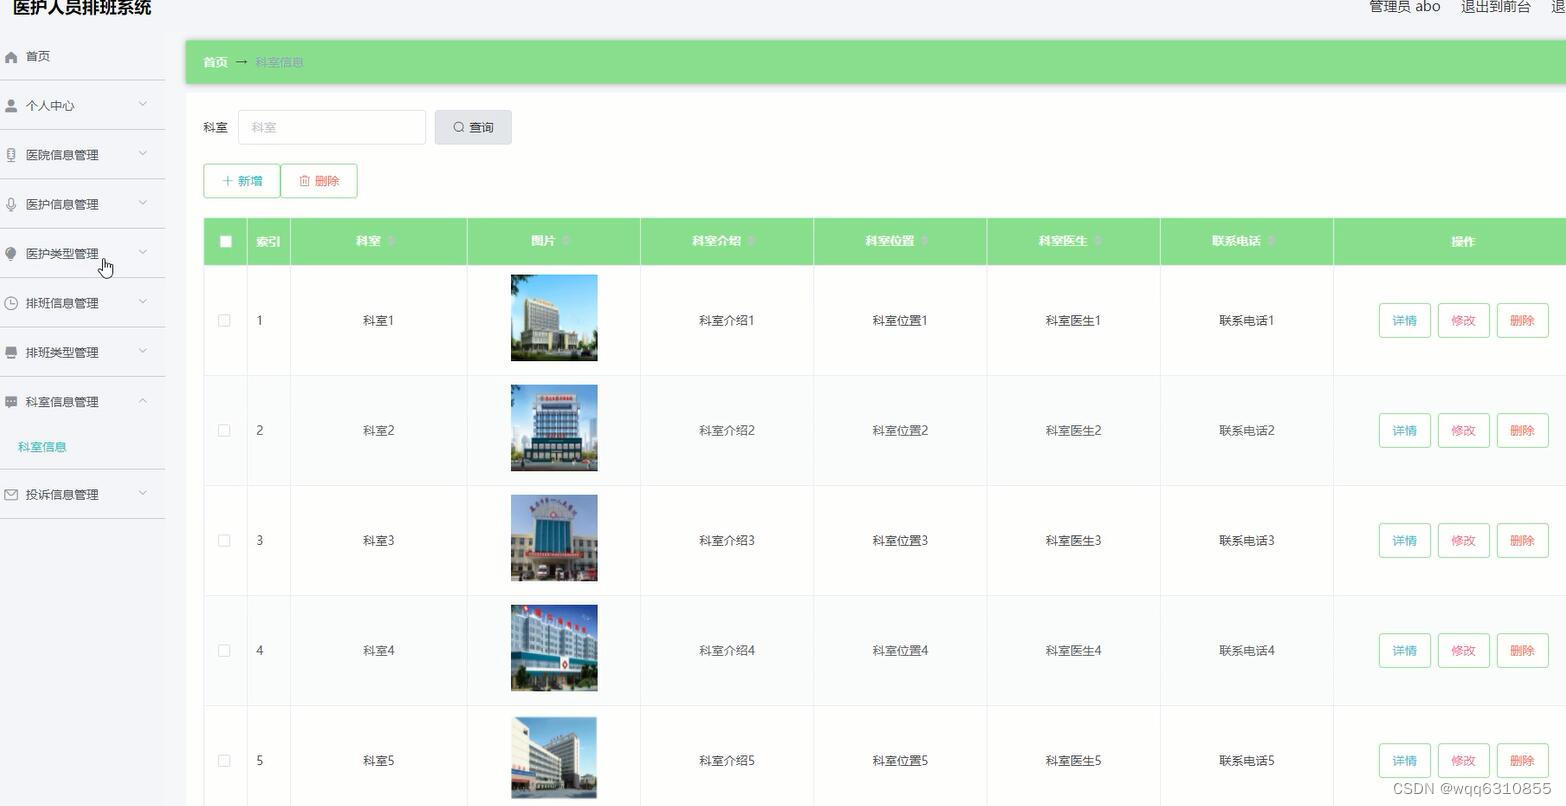Click the envelope icon beside 投诉信息管理
Viewport: 1566px width, 806px height.
point(11,495)
